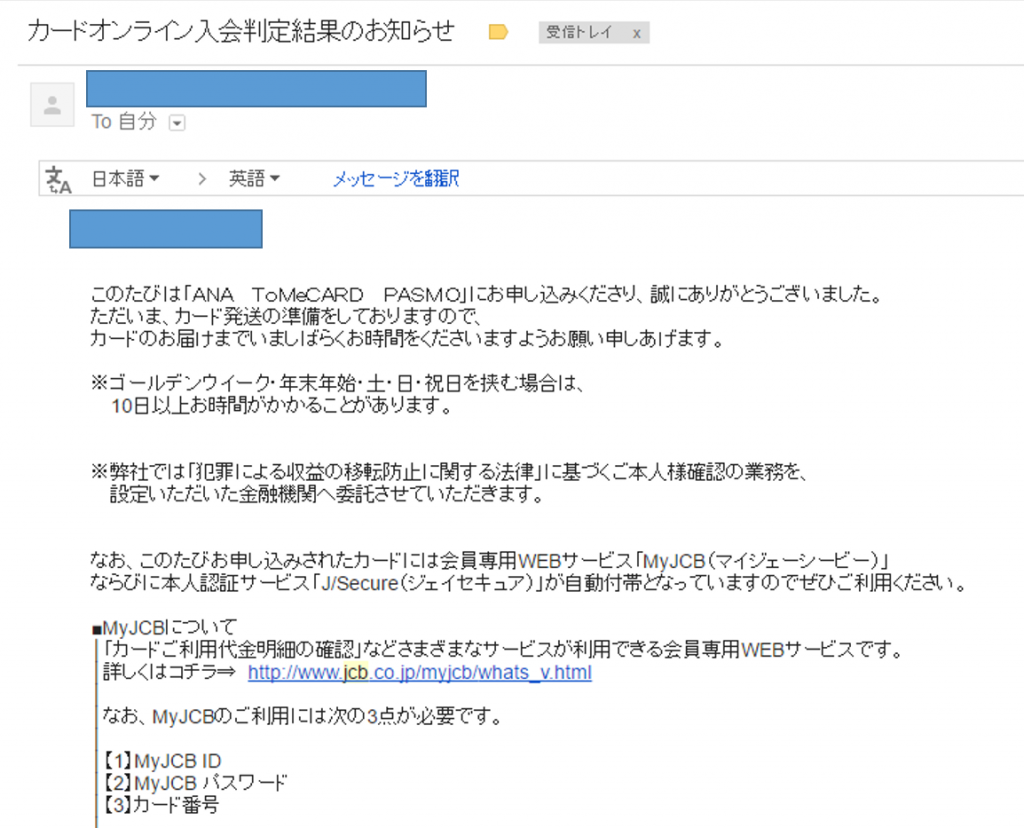The height and width of the screenshot is (828, 1024).
Task: Click the translate icon in the translation bar
Action: [57, 180]
